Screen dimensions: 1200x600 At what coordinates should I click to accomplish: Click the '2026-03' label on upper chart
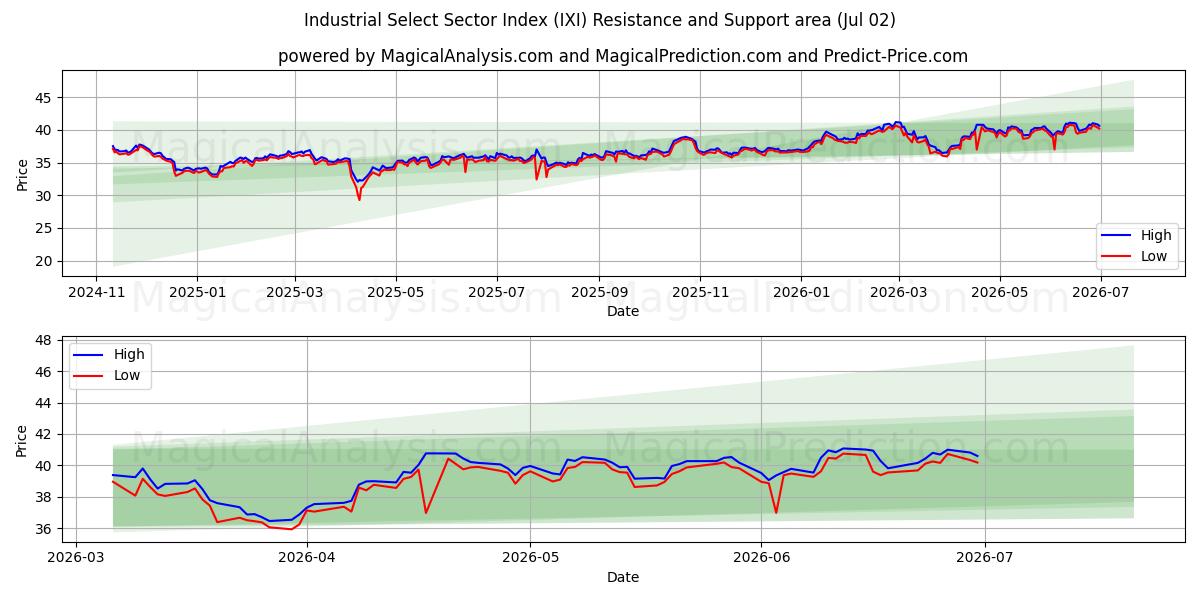pos(899,292)
